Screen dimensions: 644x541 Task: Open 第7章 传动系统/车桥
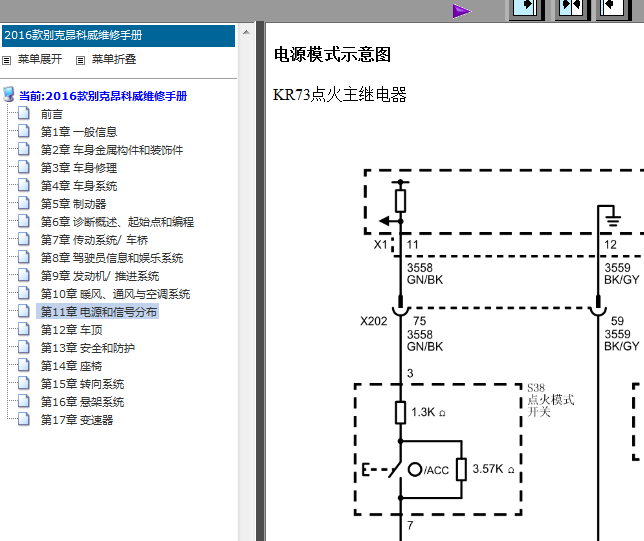tap(94, 240)
